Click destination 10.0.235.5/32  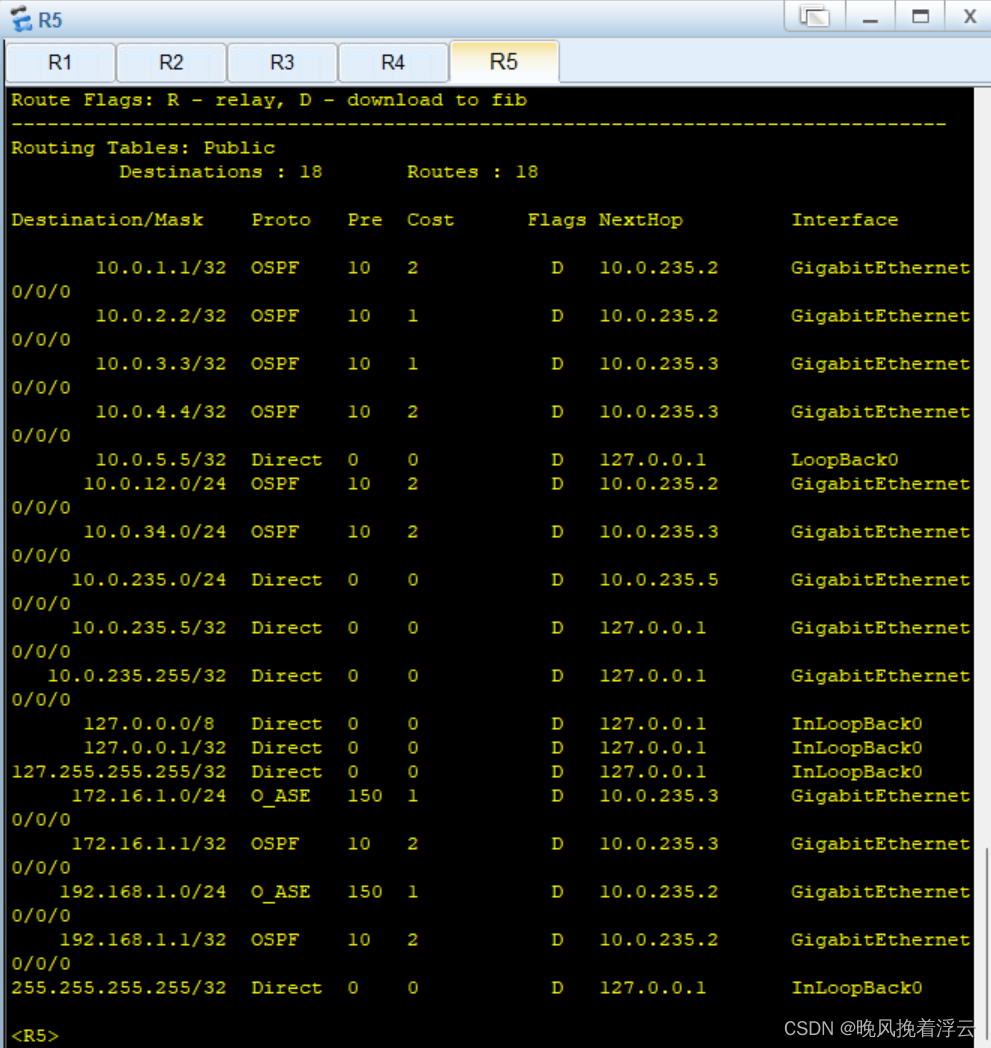(149, 628)
